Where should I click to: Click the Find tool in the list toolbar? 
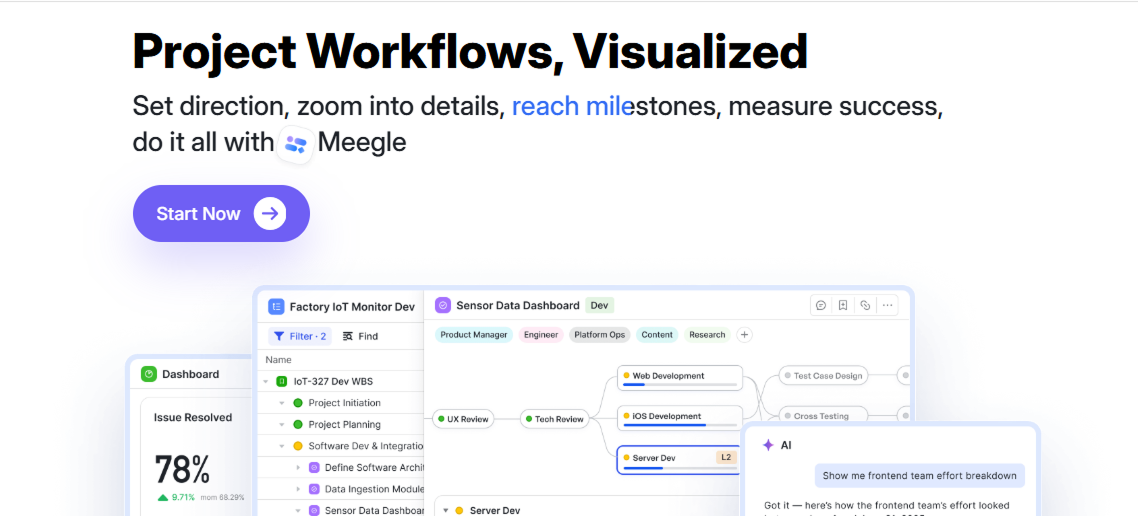pos(360,336)
